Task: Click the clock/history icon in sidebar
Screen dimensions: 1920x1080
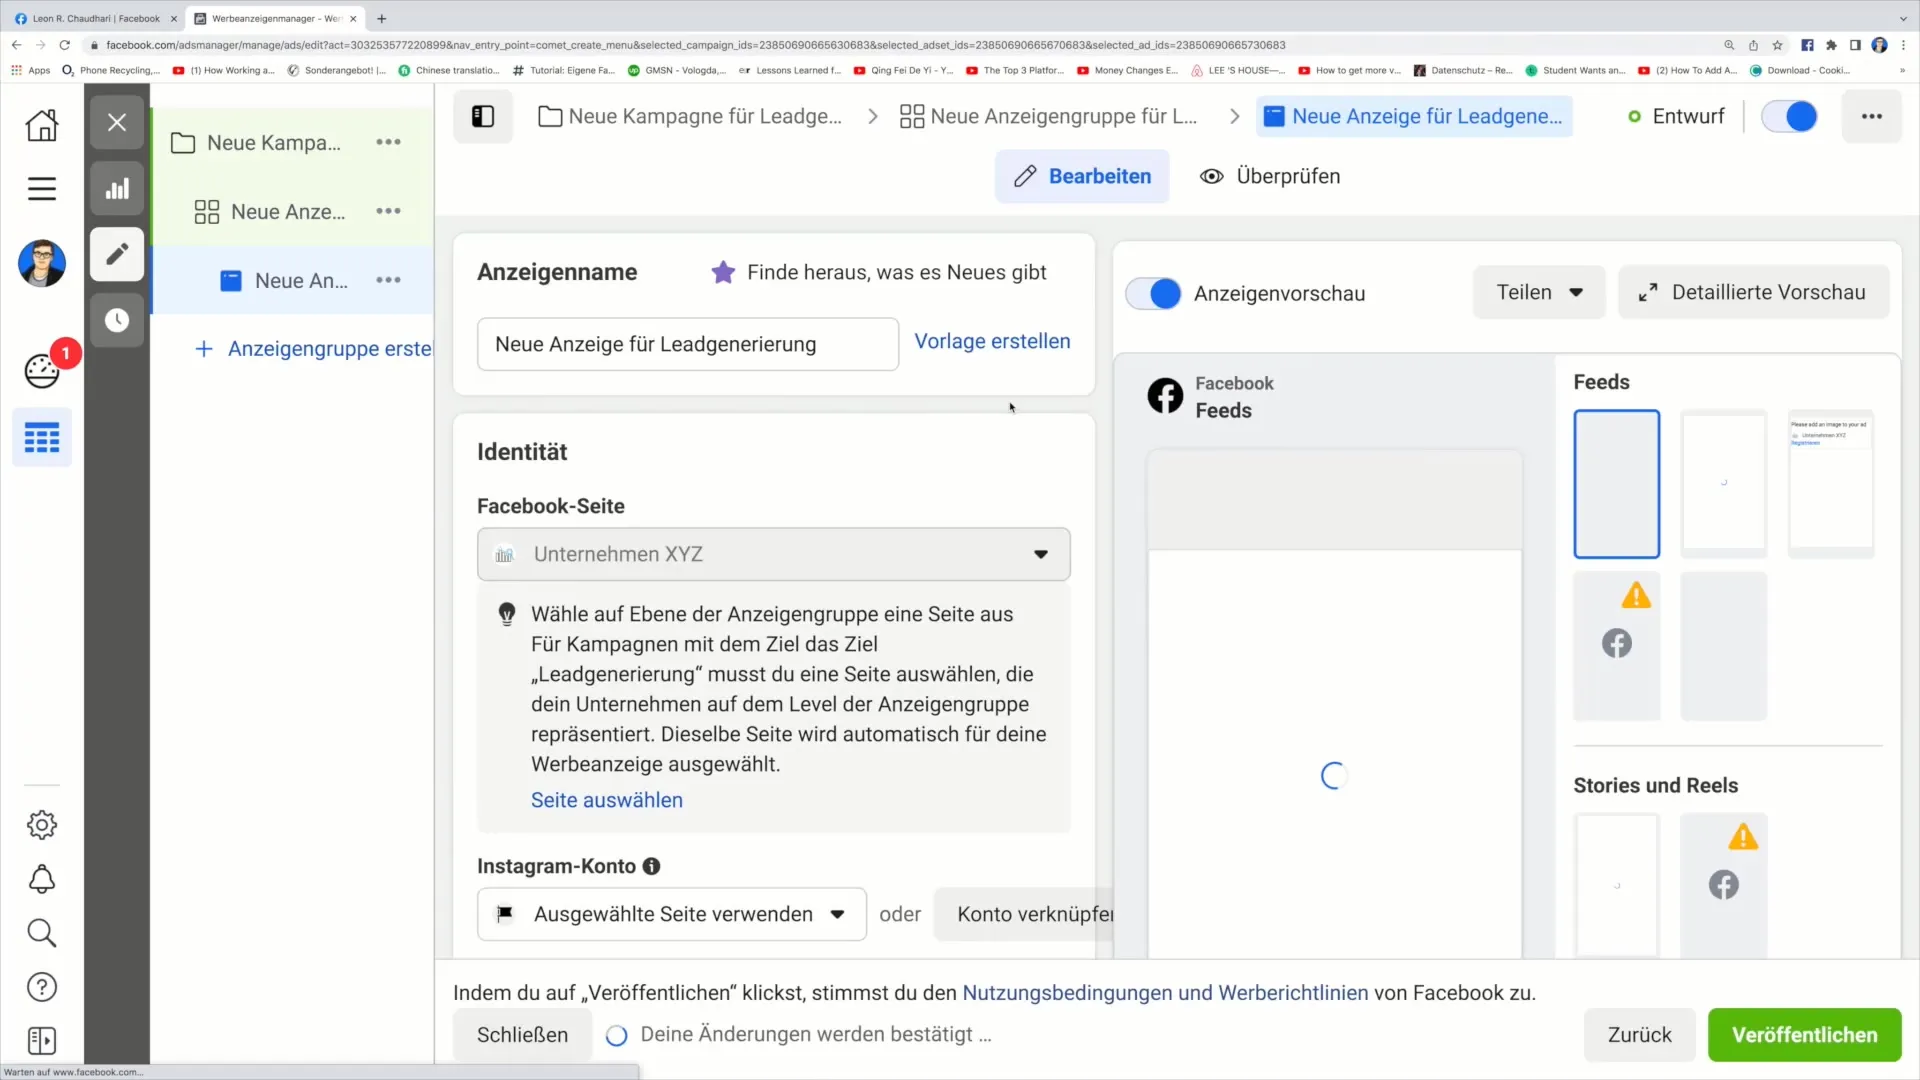Action: tap(116, 320)
